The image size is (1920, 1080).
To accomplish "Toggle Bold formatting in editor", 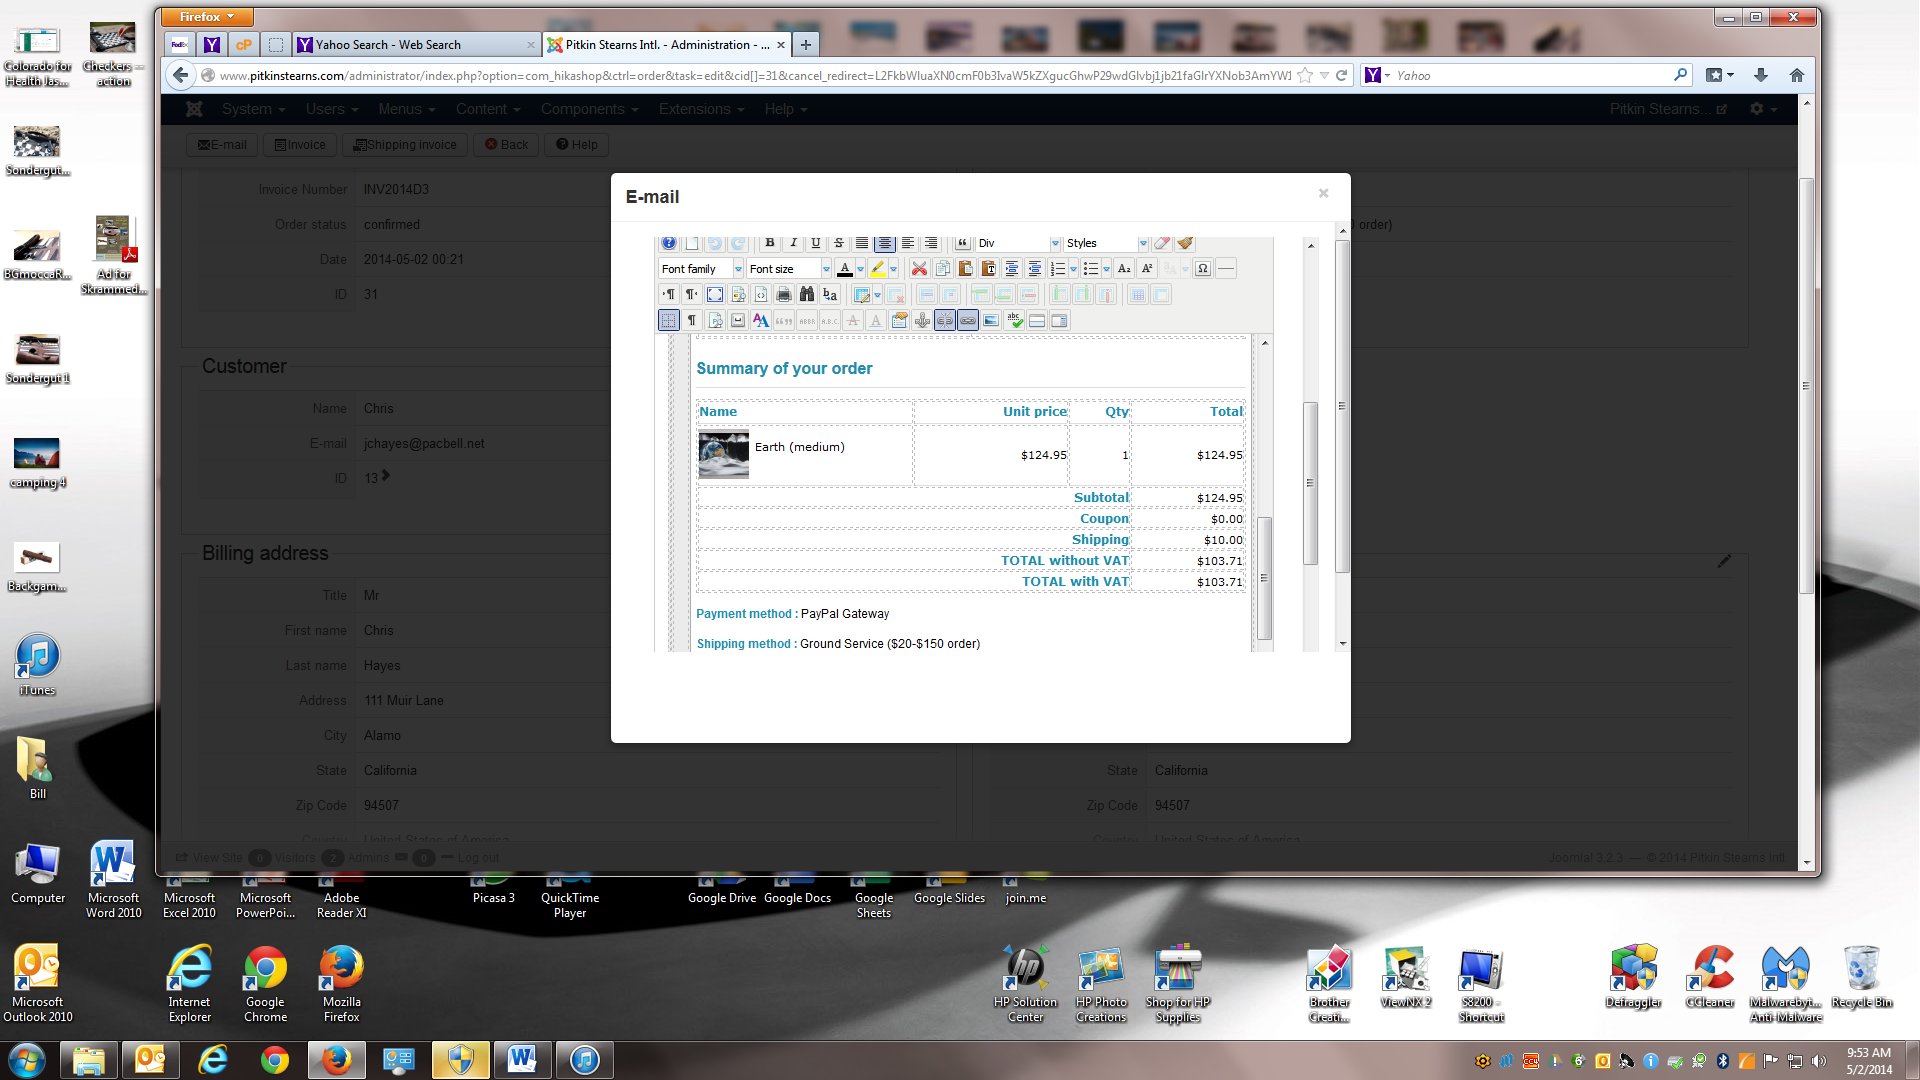I will point(769,243).
